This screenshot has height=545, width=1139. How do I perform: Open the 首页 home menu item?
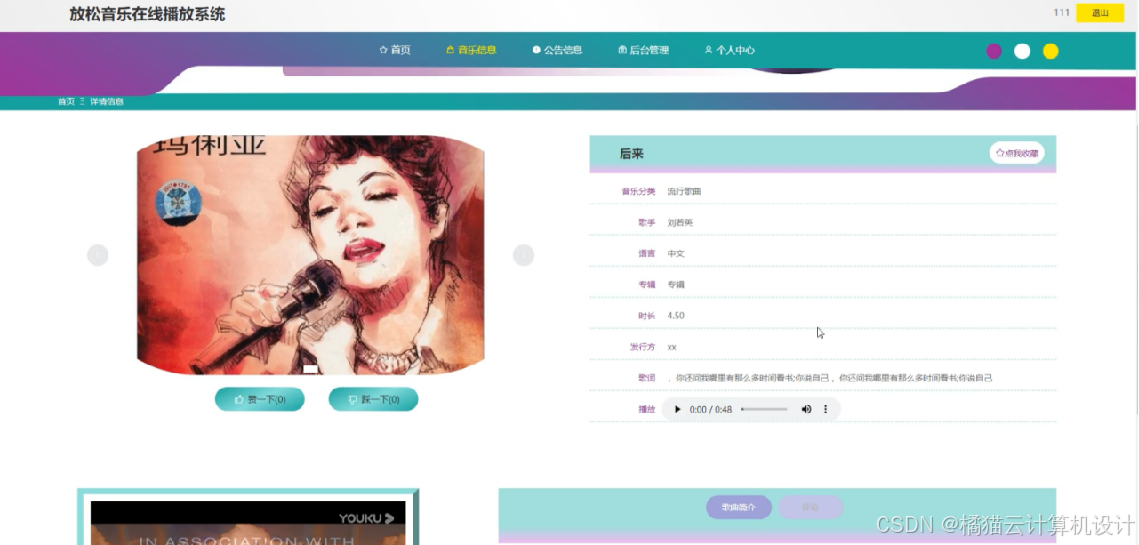(x=395, y=50)
